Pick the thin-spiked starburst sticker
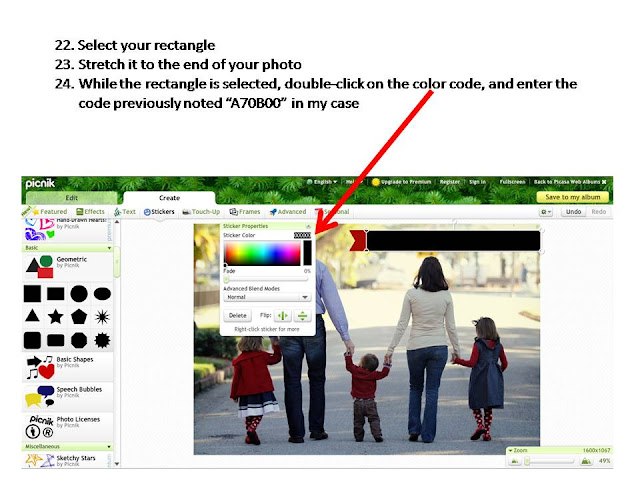Image resolution: width=640 pixels, height=480 pixels. 102,316
